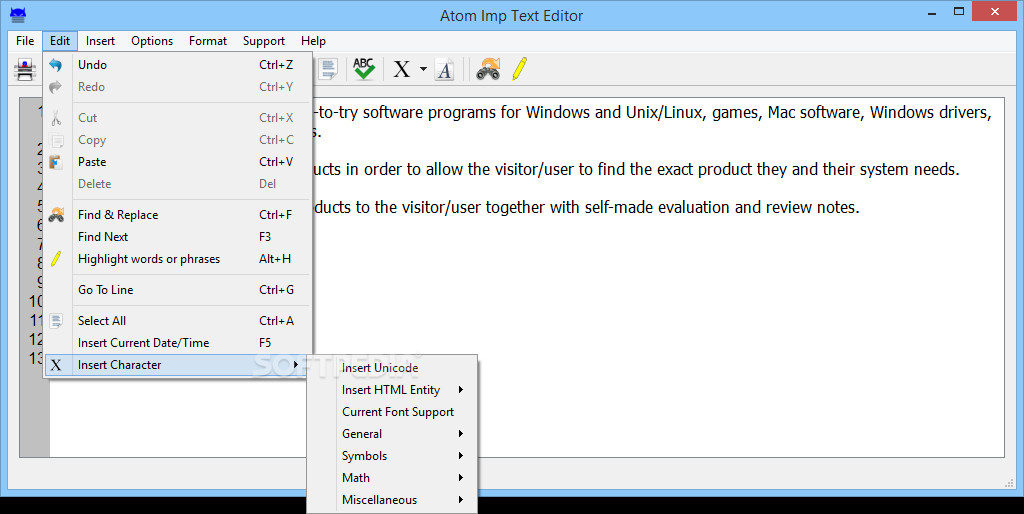The height and width of the screenshot is (514, 1024).
Task: Open the Options menu
Action: coord(152,40)
